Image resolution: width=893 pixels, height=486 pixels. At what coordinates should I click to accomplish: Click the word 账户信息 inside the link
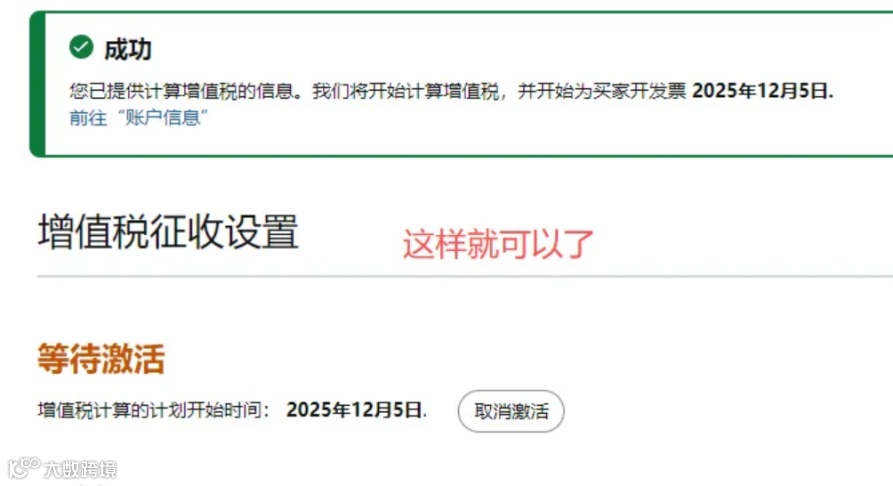162,118
